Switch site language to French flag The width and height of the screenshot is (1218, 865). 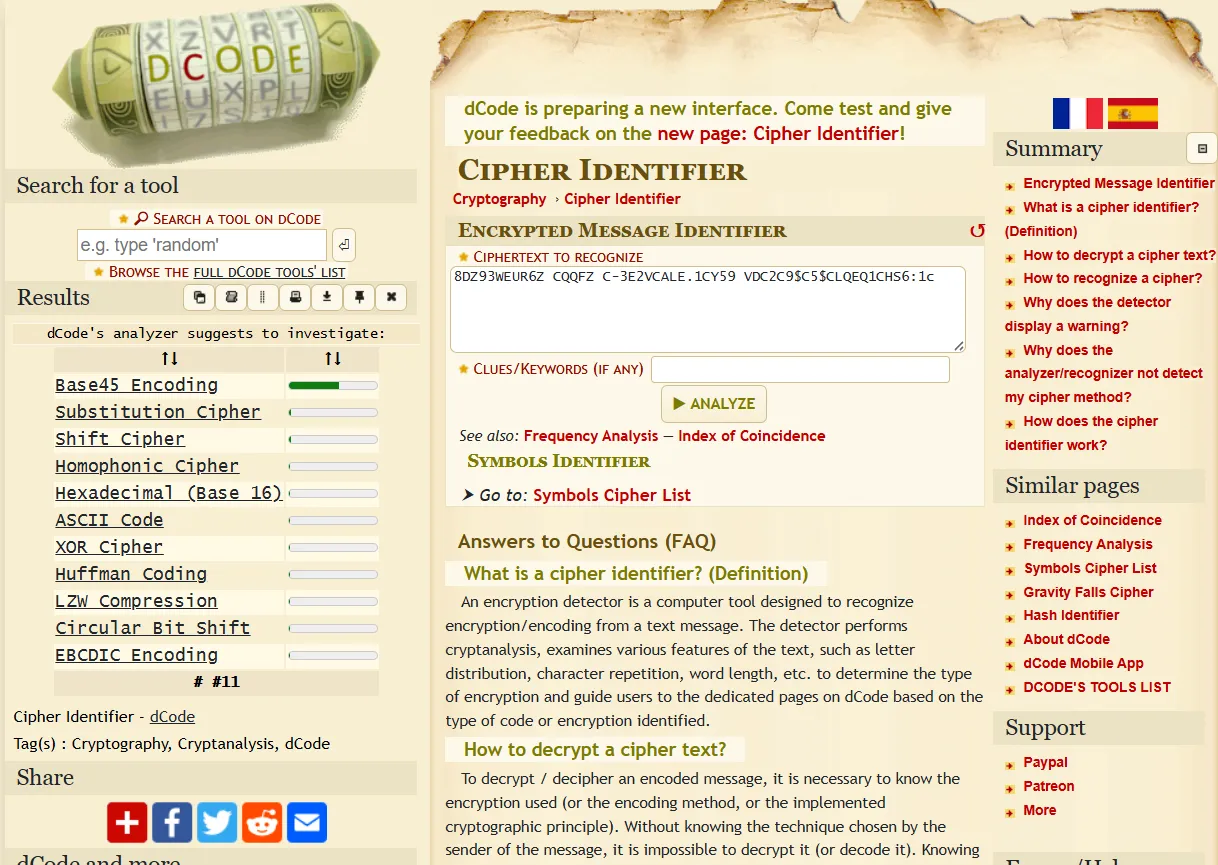pyautogui.click(x=1077, y=113)
